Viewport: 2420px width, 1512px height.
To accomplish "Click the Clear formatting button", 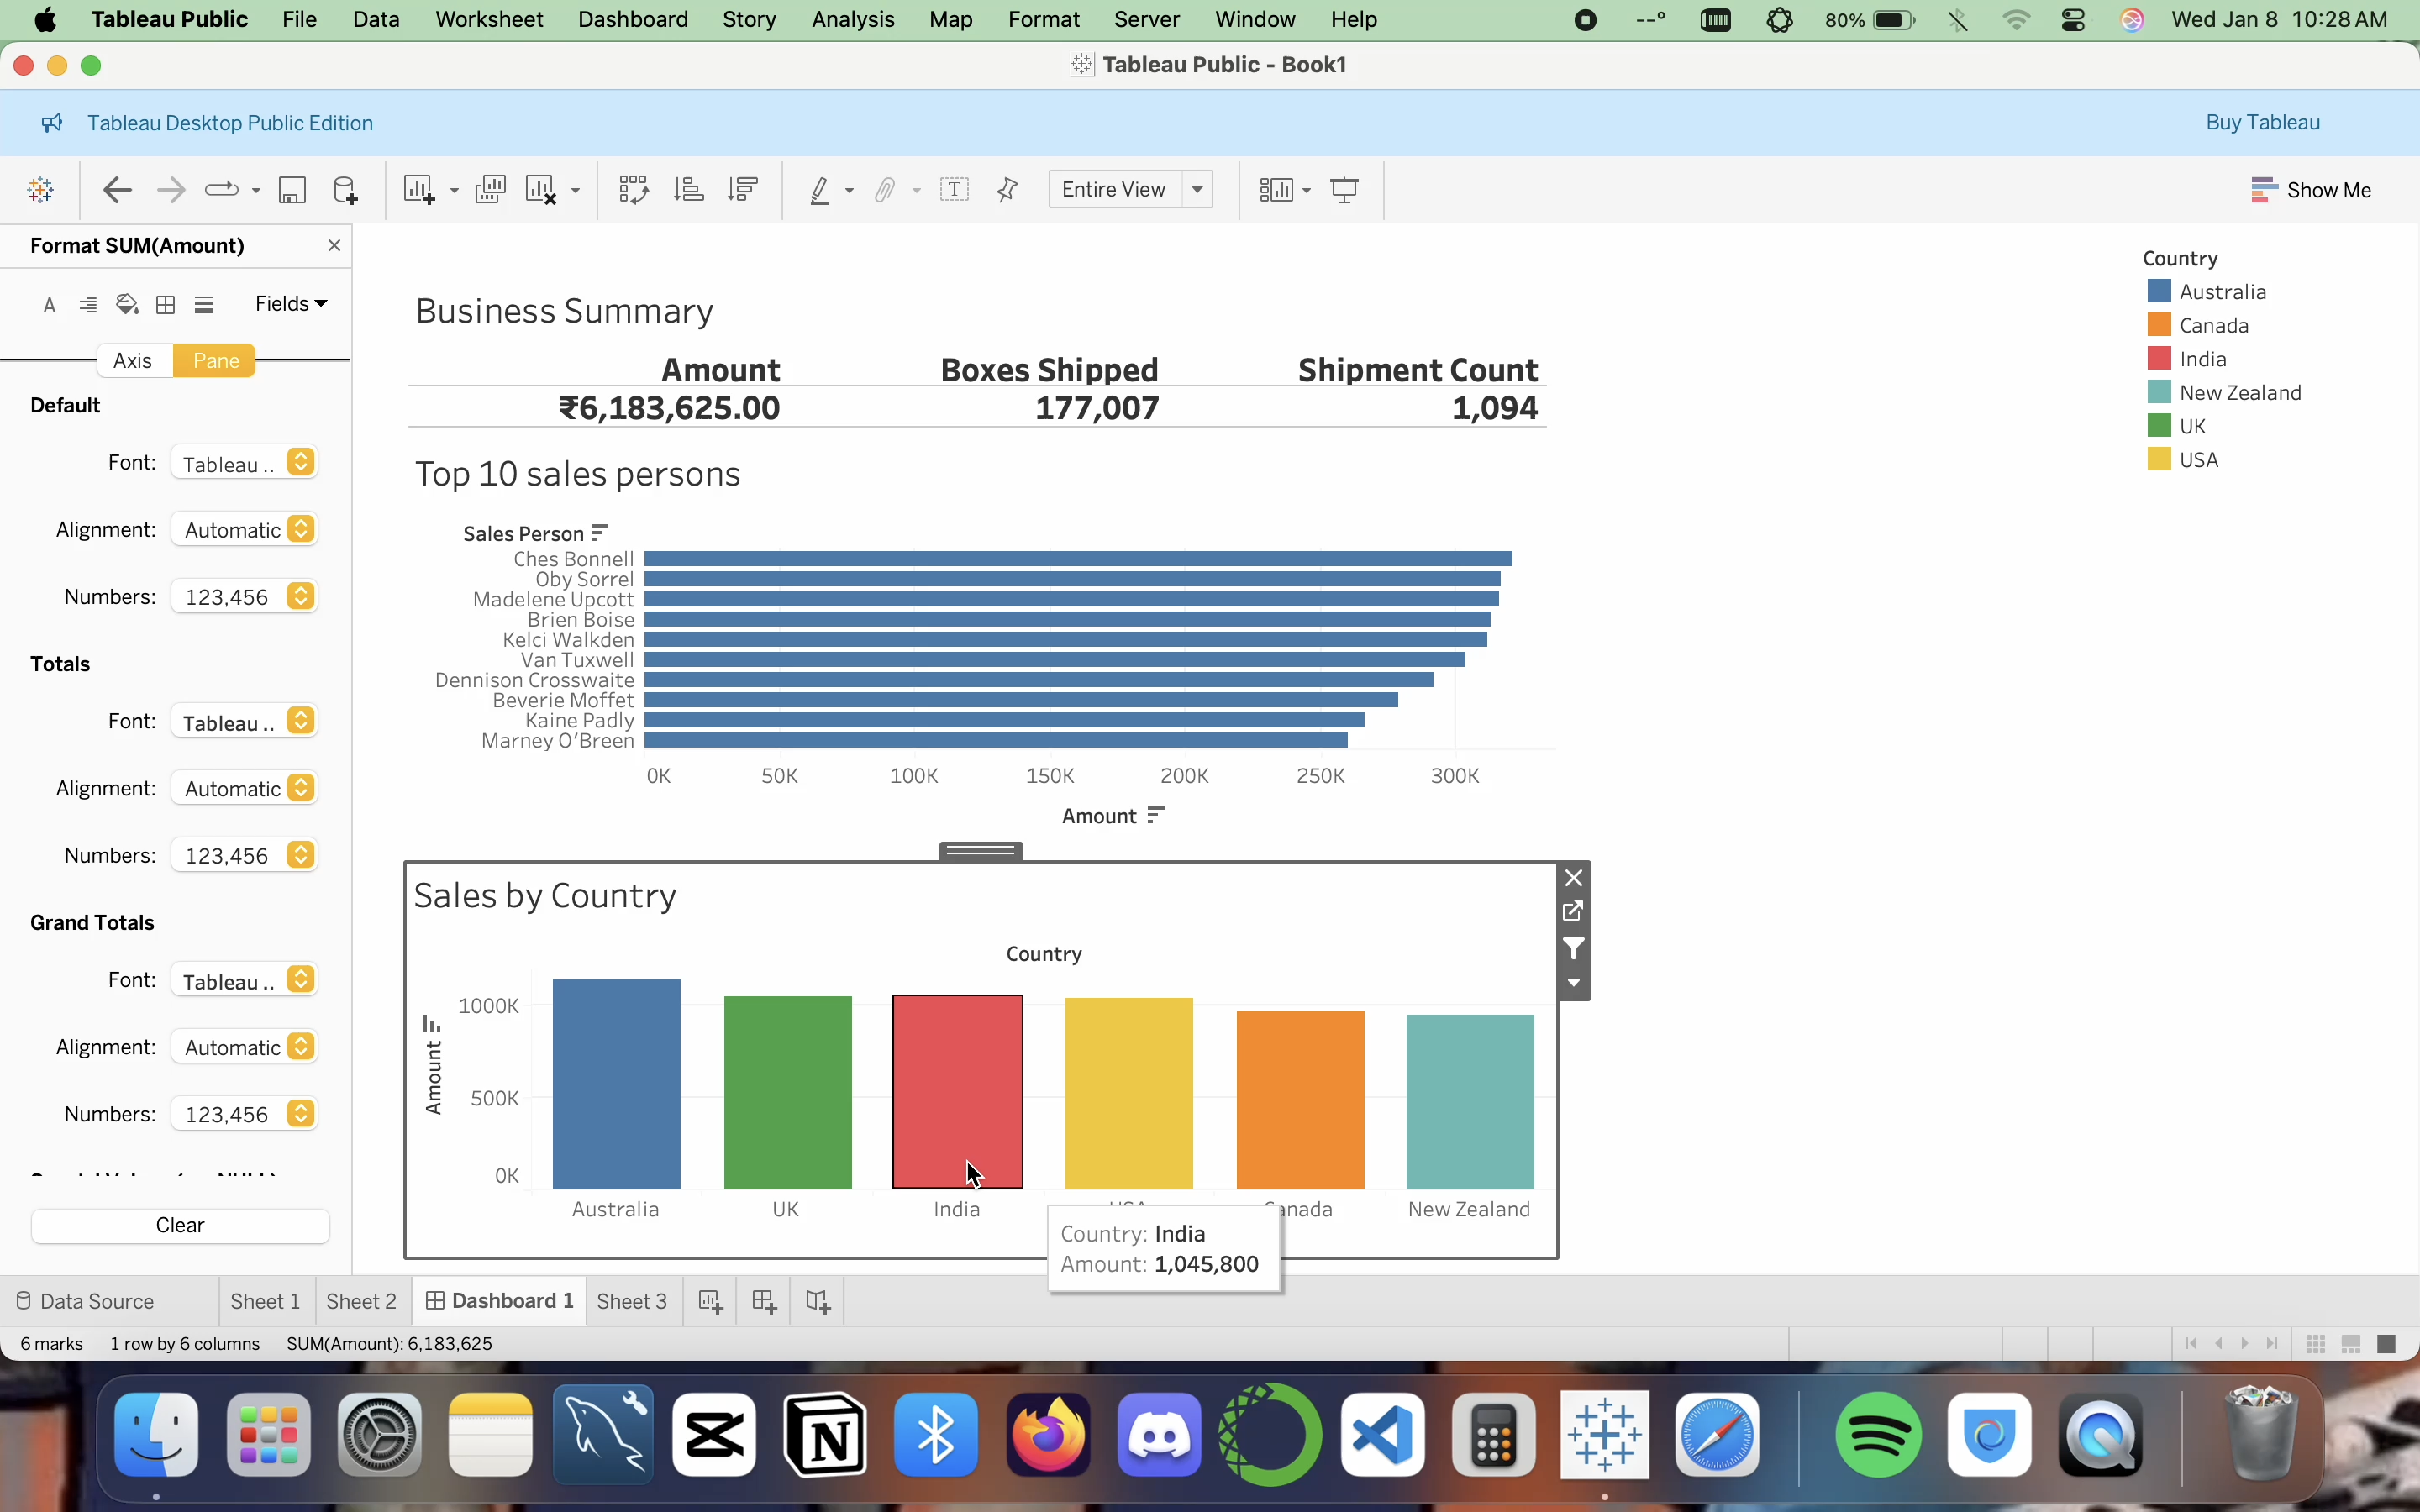I will pyautogui.click(x=180, y=1225).
